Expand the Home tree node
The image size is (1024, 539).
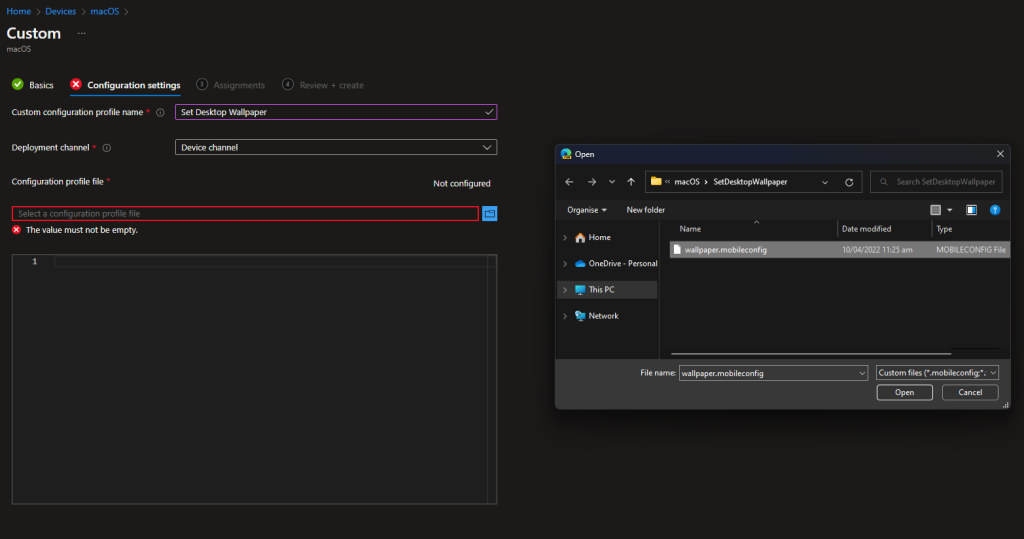[x=565, y=238]
